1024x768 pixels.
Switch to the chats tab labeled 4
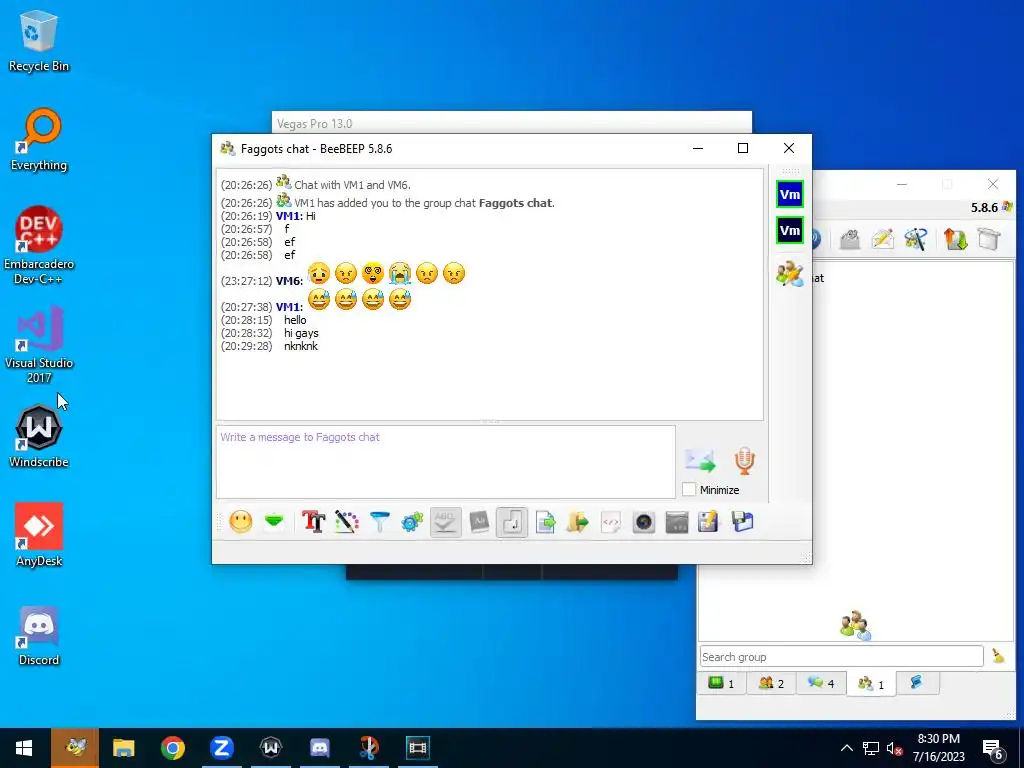pos(820,683)
